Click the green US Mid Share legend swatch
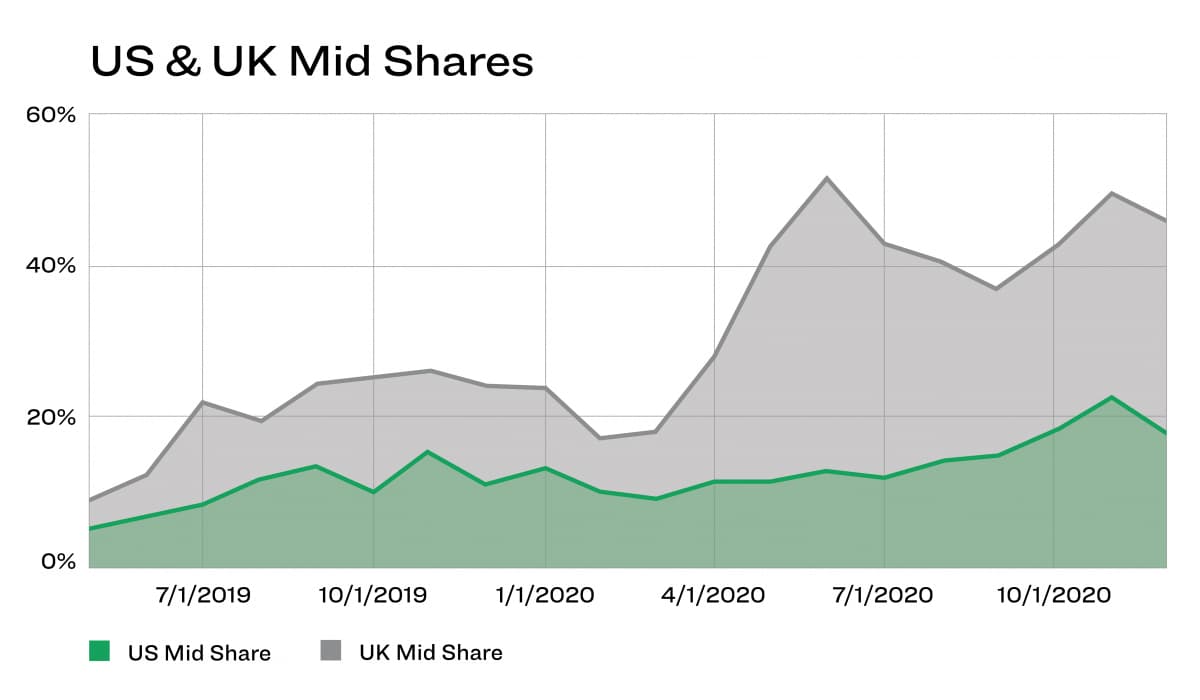 coord(99,652)
